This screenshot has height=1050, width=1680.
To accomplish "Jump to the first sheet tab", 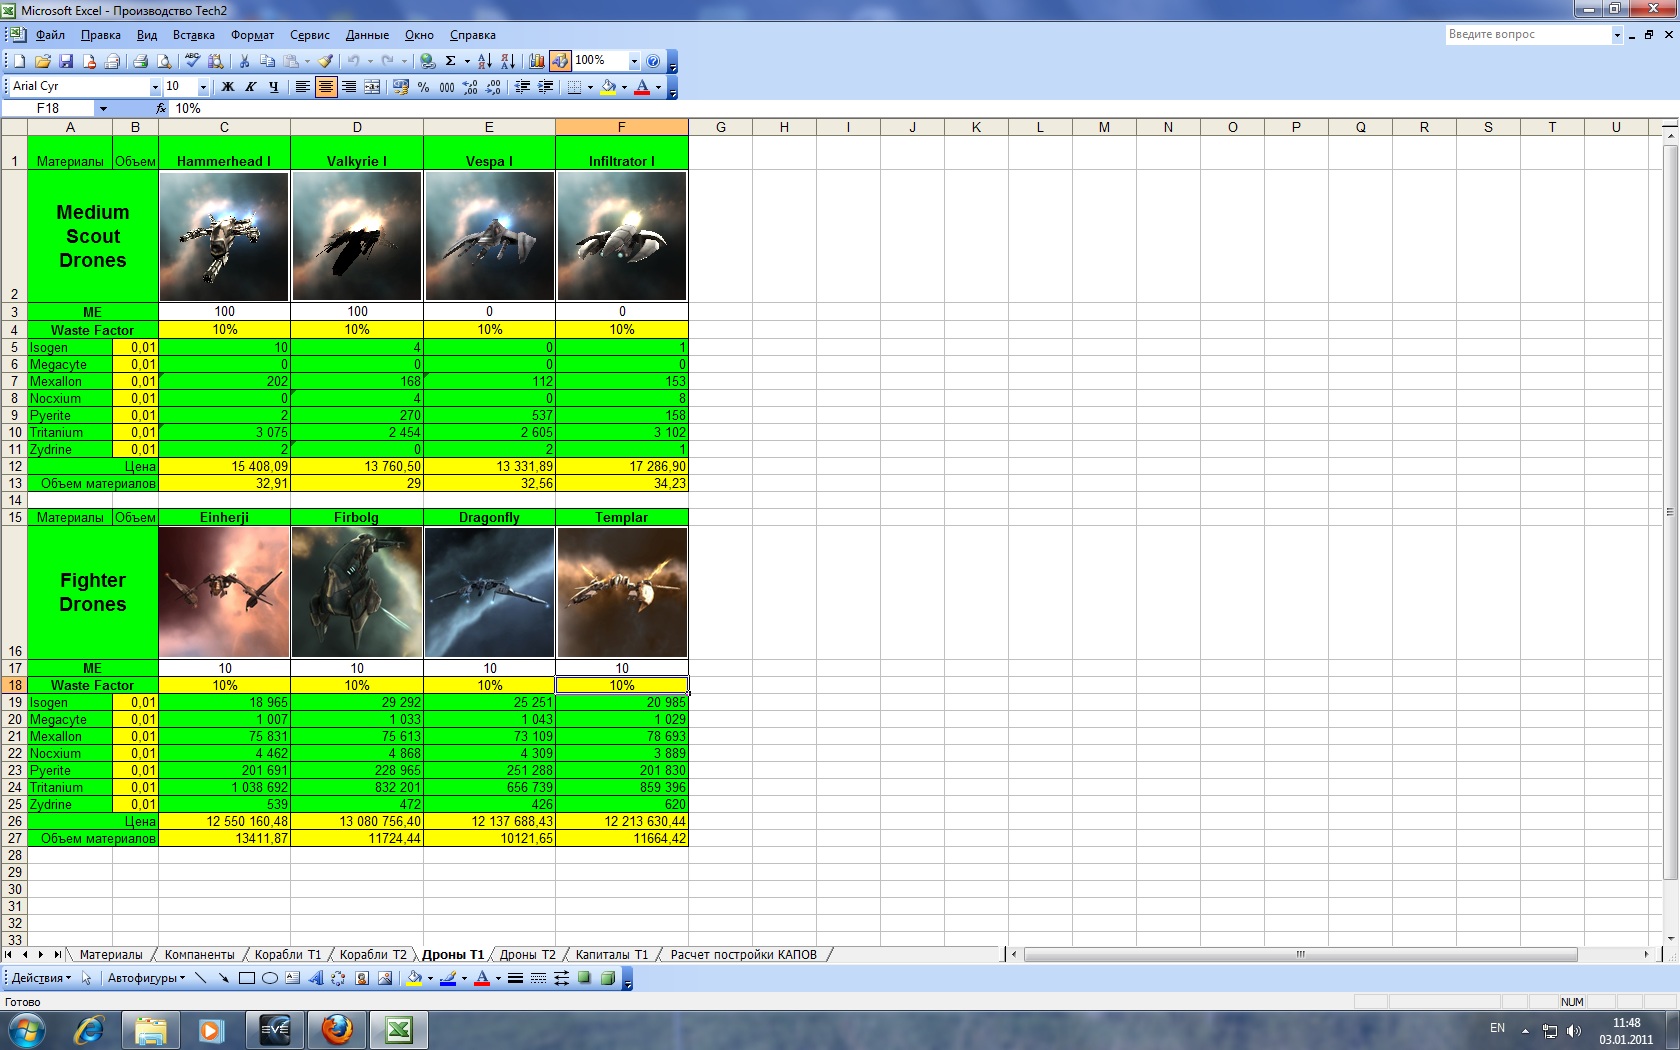I will (9, 955).
